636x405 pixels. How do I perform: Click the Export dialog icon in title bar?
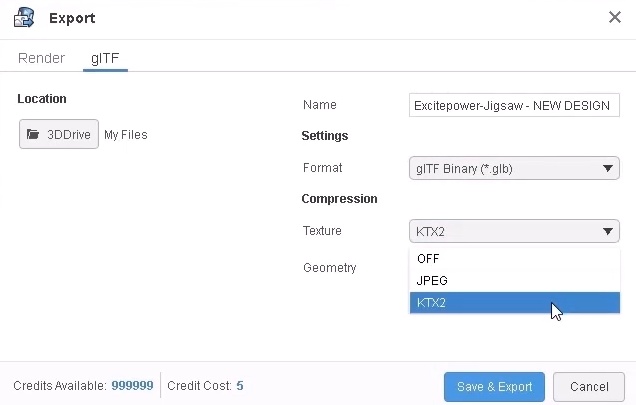click(x=24, y=17)
